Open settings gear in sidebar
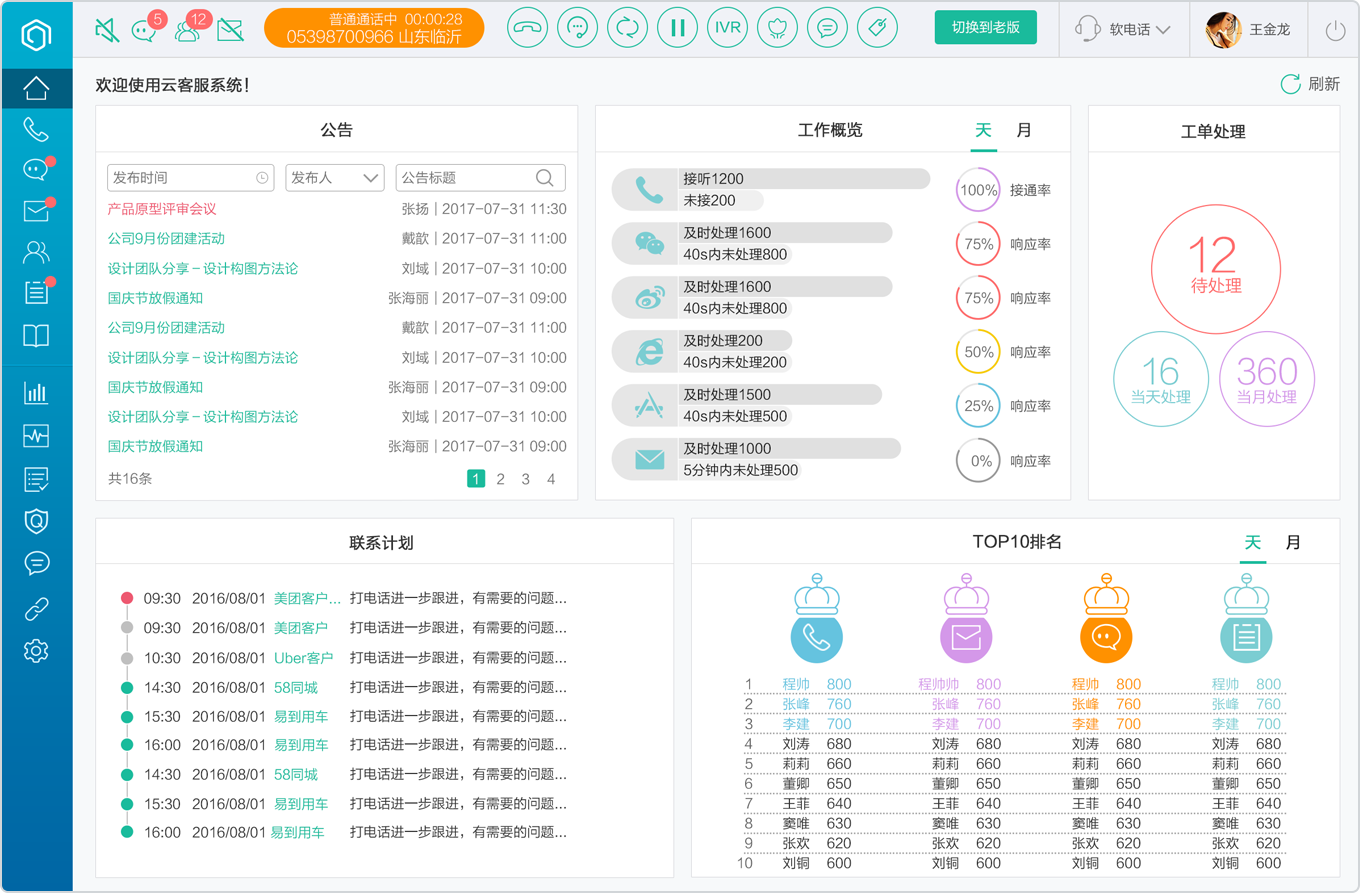Image resolution: width=1360 pixels, height=893 pixels. (36, 651)
